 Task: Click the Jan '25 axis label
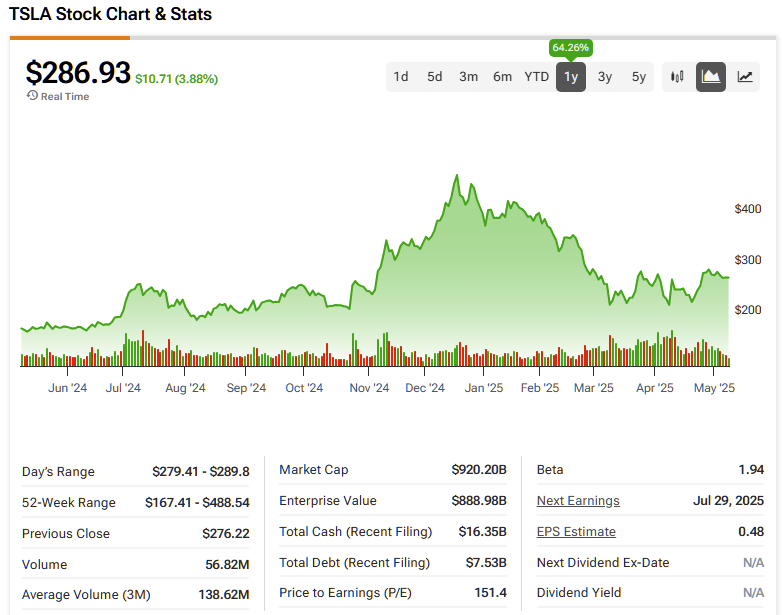(484, 388)
